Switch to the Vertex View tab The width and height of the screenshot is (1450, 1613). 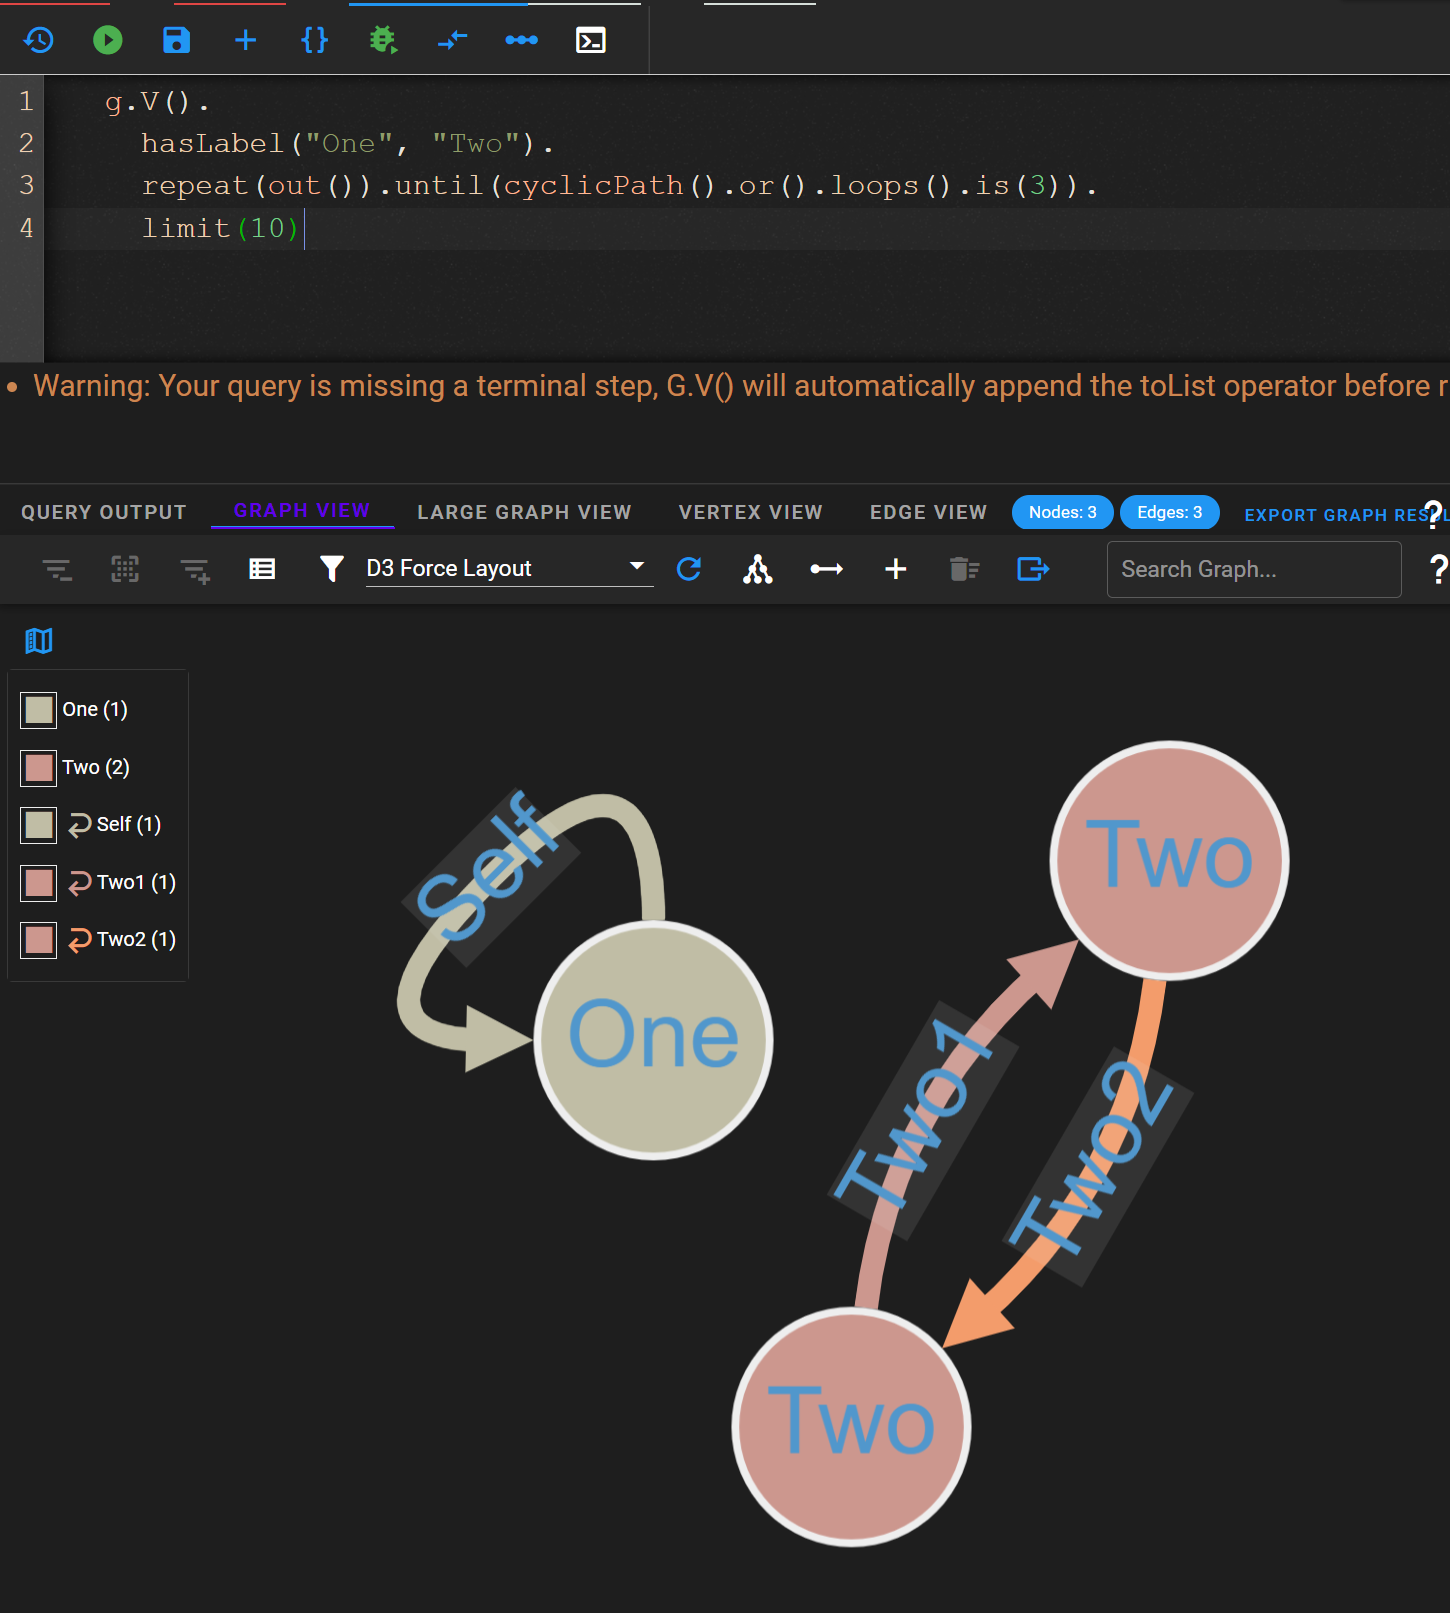750,512
